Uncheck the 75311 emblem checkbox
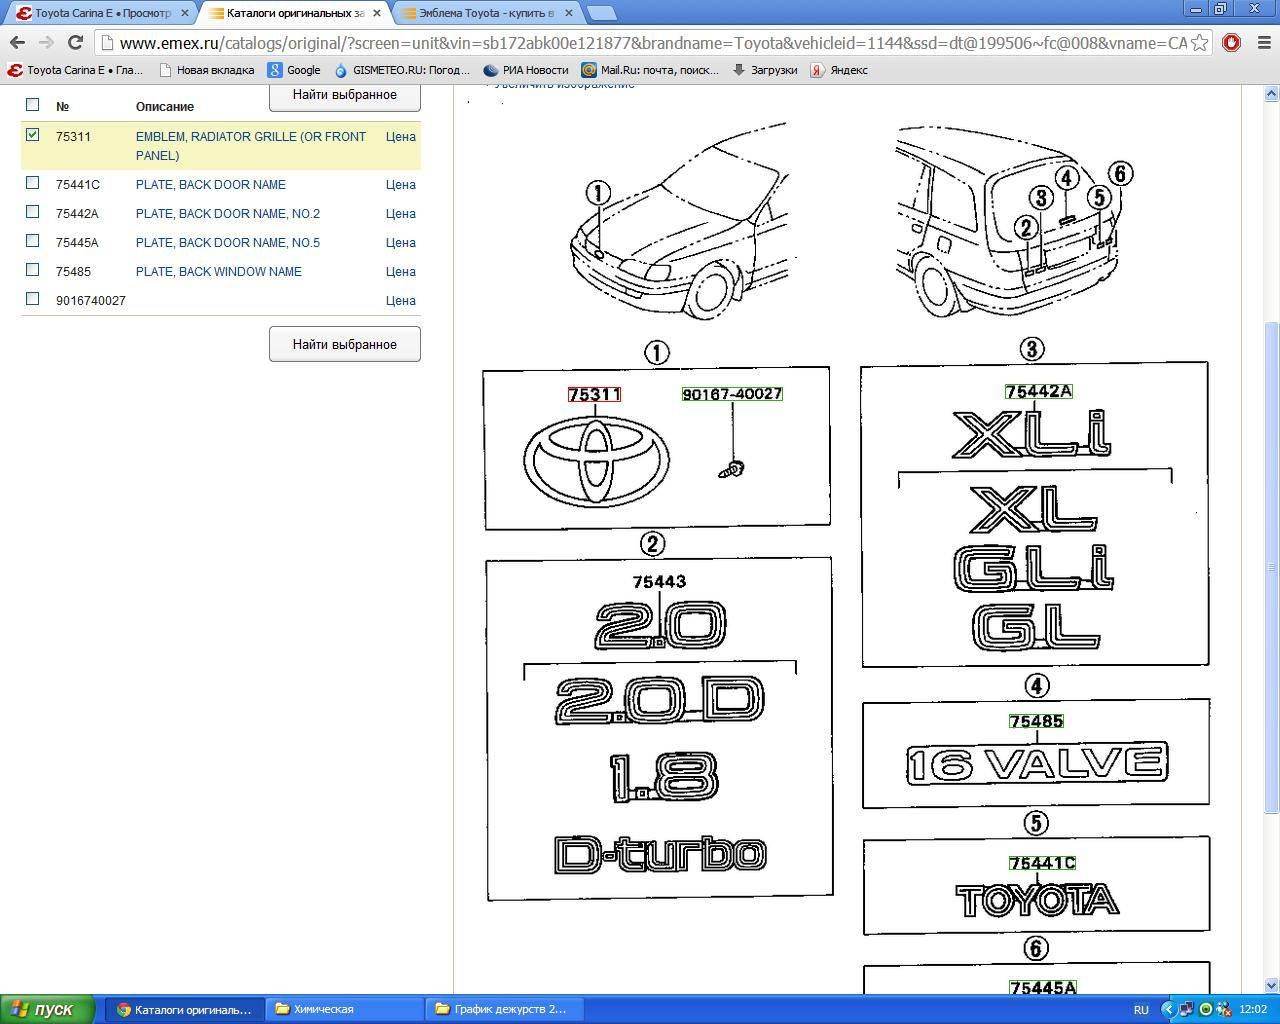 (33, 135)
